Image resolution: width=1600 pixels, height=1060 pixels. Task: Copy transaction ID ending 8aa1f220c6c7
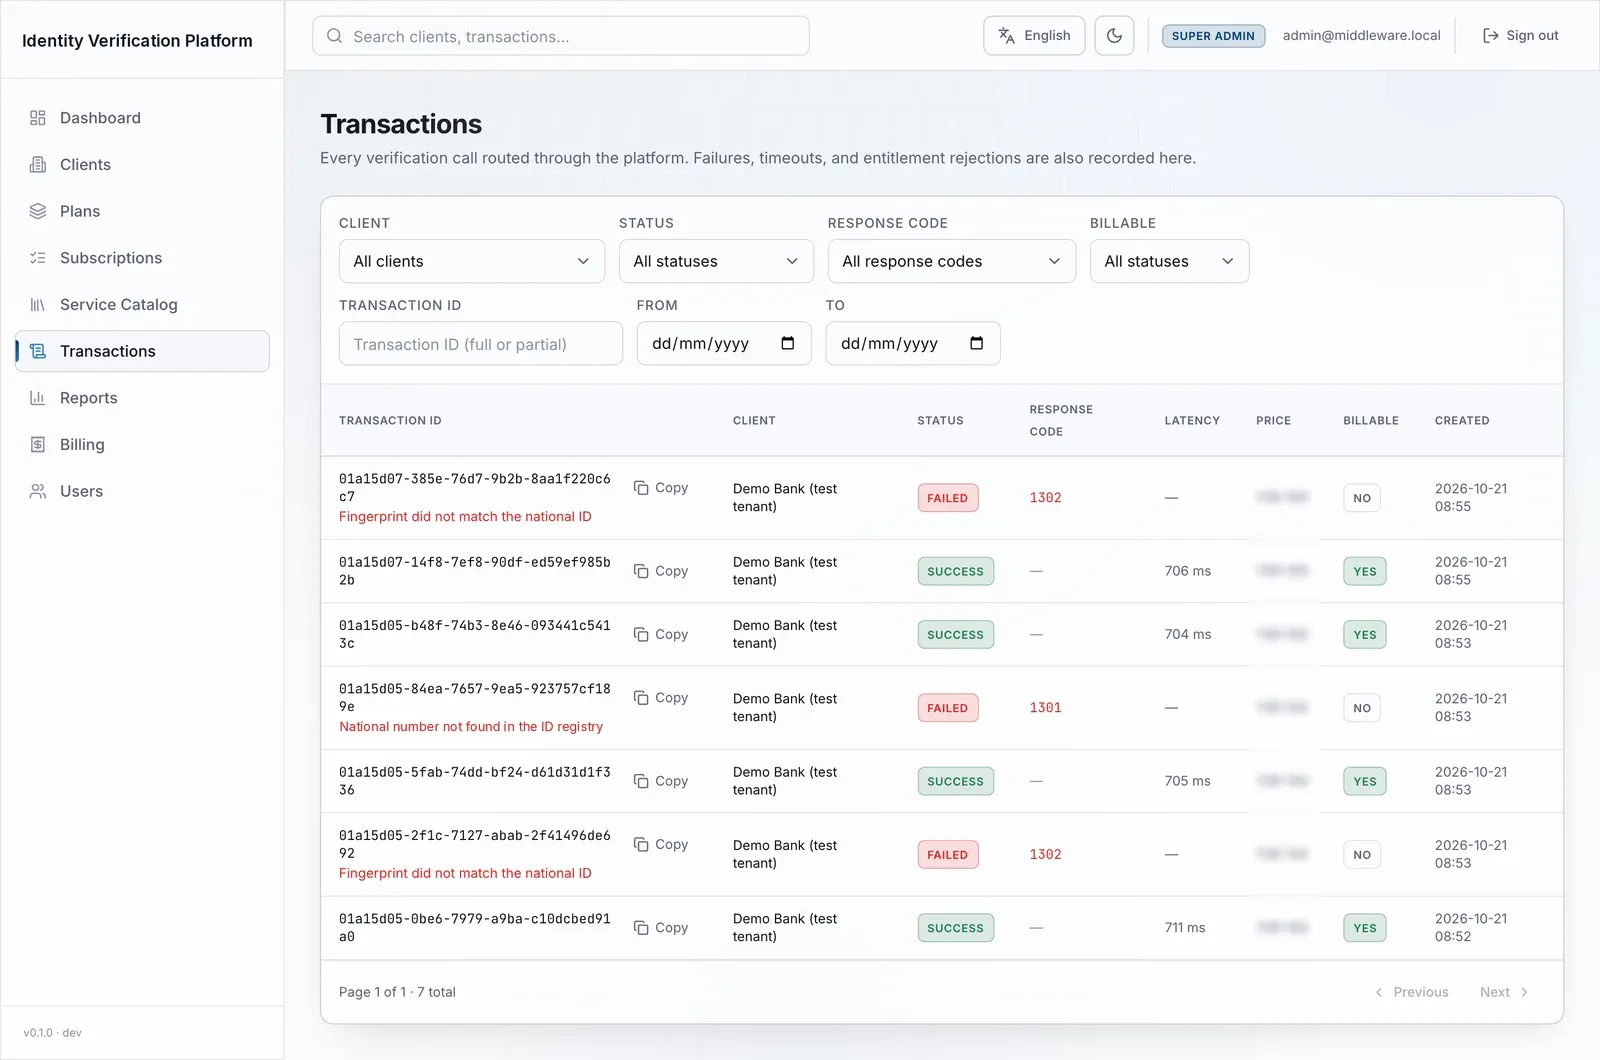pyautogui.click(x=661, y=488)
